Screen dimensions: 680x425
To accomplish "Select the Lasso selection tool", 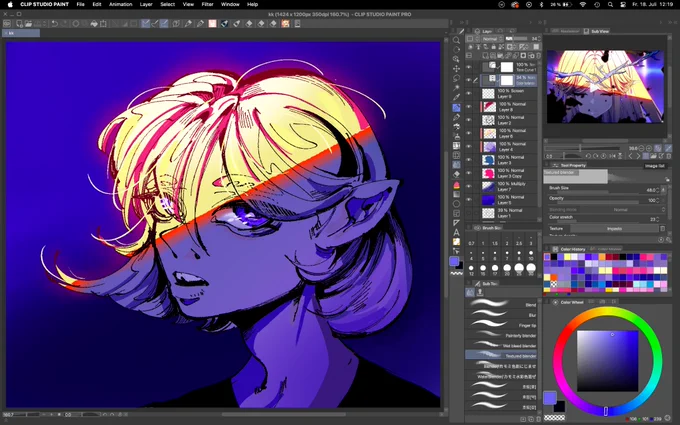I will tap(456, 78).
